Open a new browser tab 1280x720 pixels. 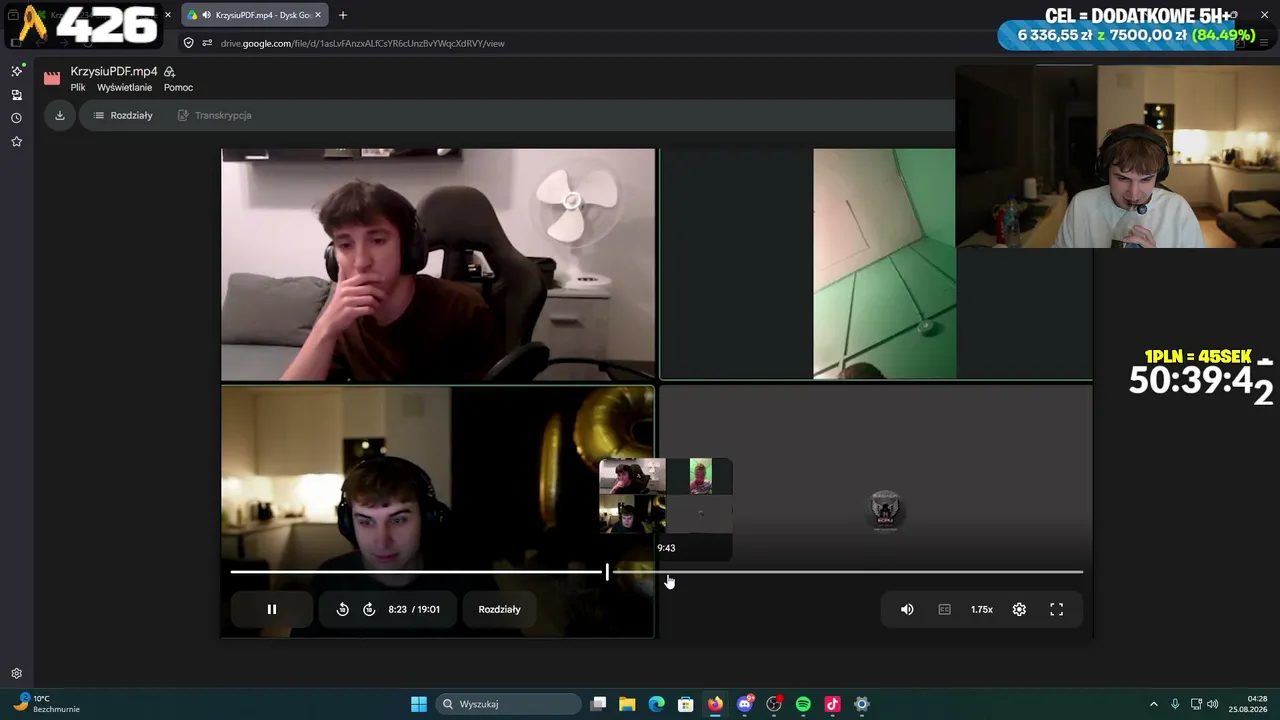point(343,15)
